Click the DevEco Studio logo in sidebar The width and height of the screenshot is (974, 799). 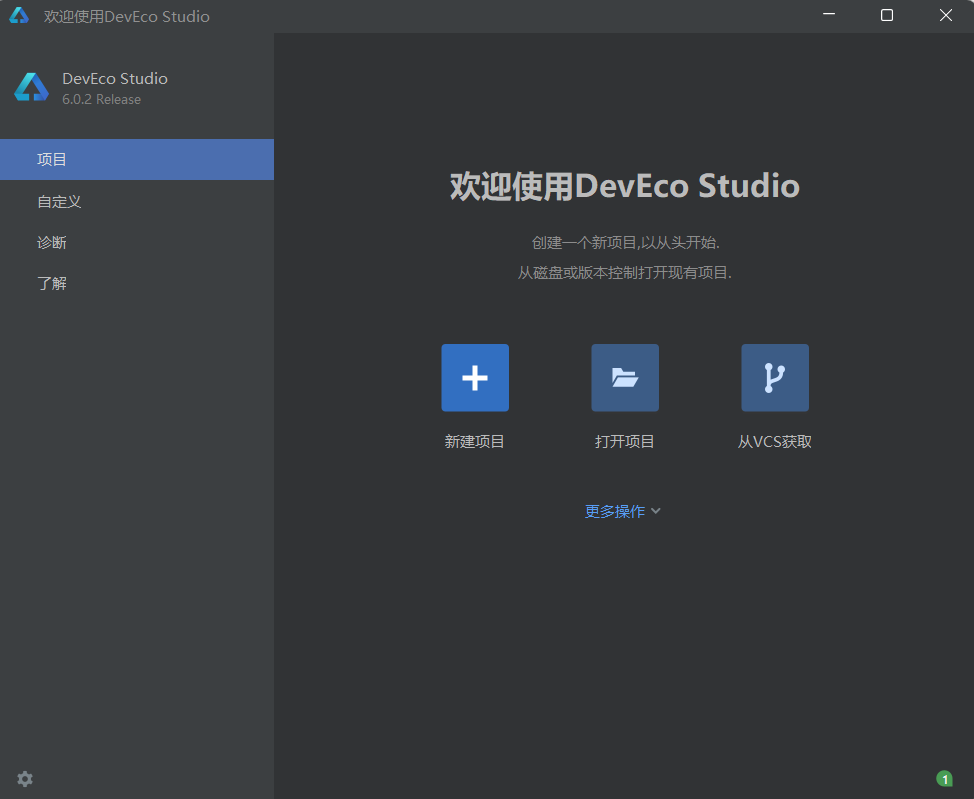point(32,87)
